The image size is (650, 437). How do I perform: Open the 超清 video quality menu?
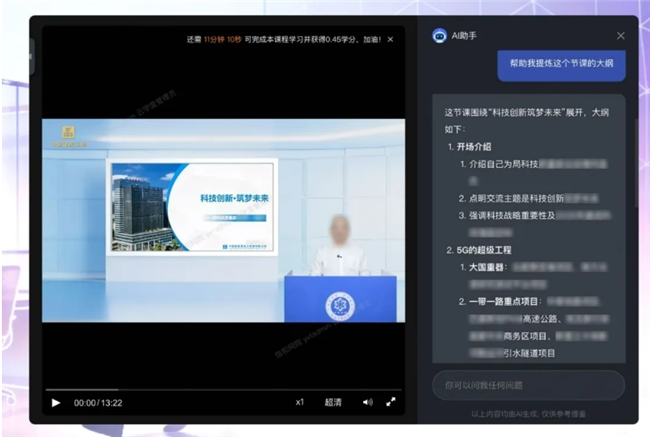click(333, 402)
